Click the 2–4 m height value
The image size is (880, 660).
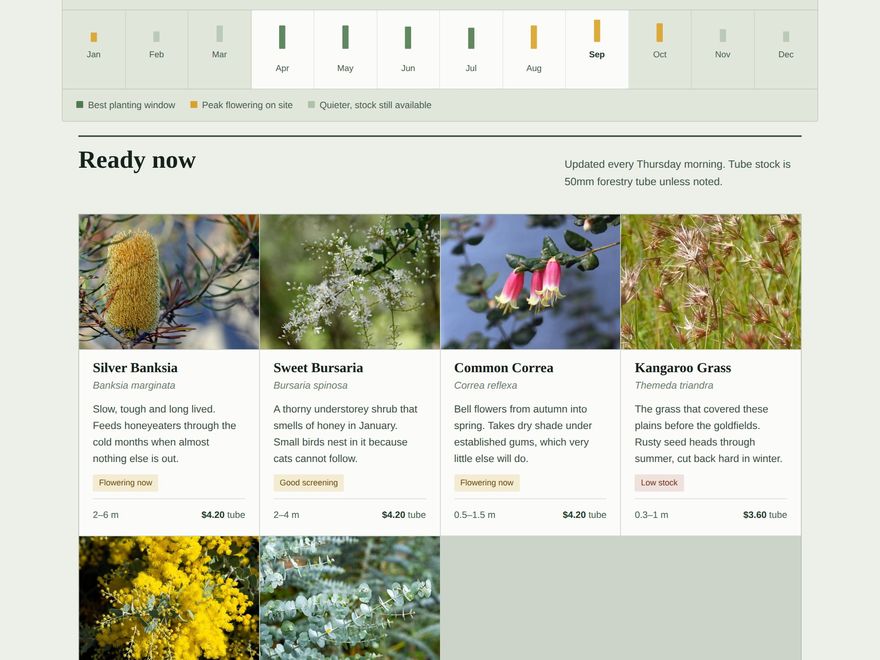point(286,515)
